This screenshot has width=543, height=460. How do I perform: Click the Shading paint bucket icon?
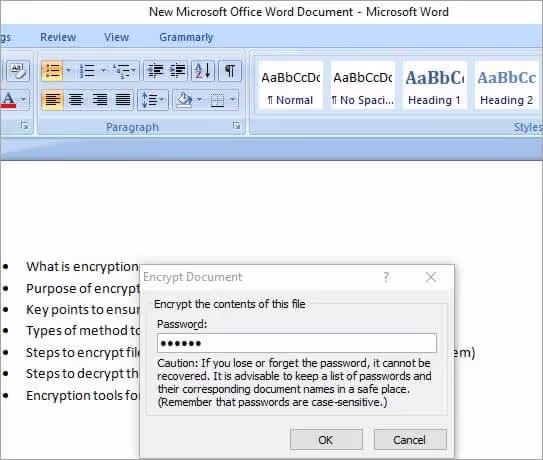tap(184, 100)
